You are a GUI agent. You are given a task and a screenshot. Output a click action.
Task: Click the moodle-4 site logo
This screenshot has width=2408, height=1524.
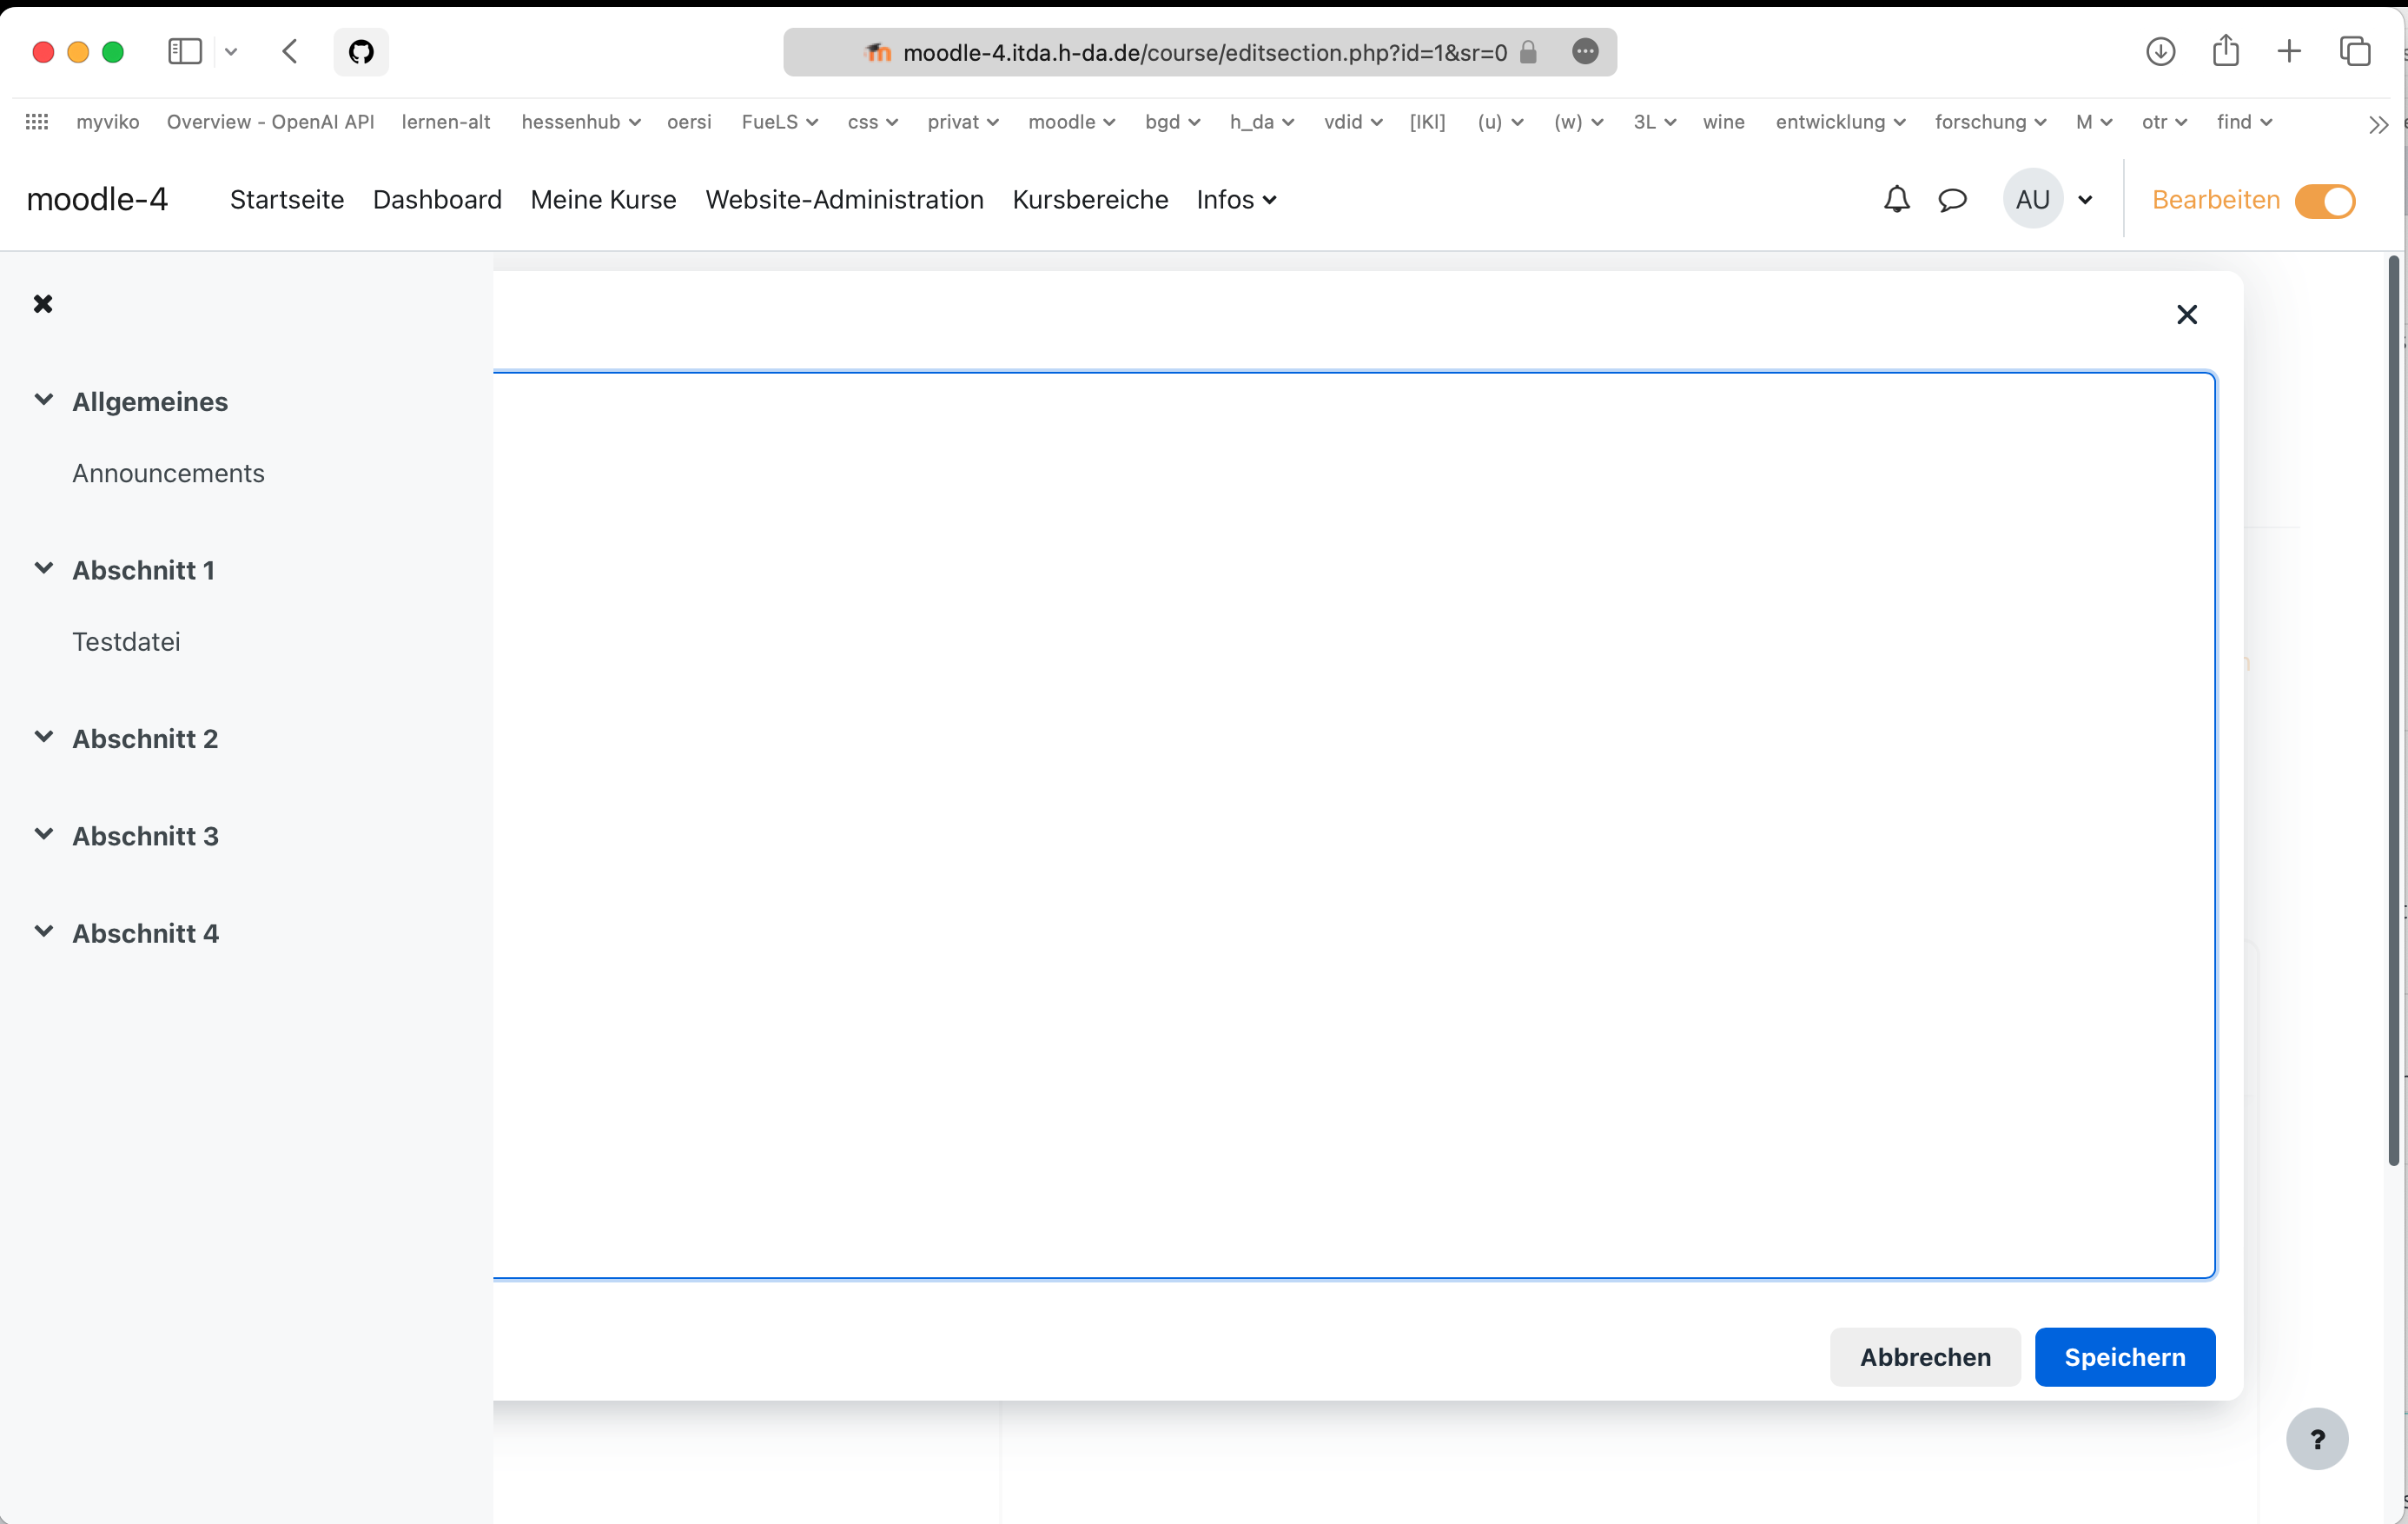pyautogui.click(x=97, y=199)
